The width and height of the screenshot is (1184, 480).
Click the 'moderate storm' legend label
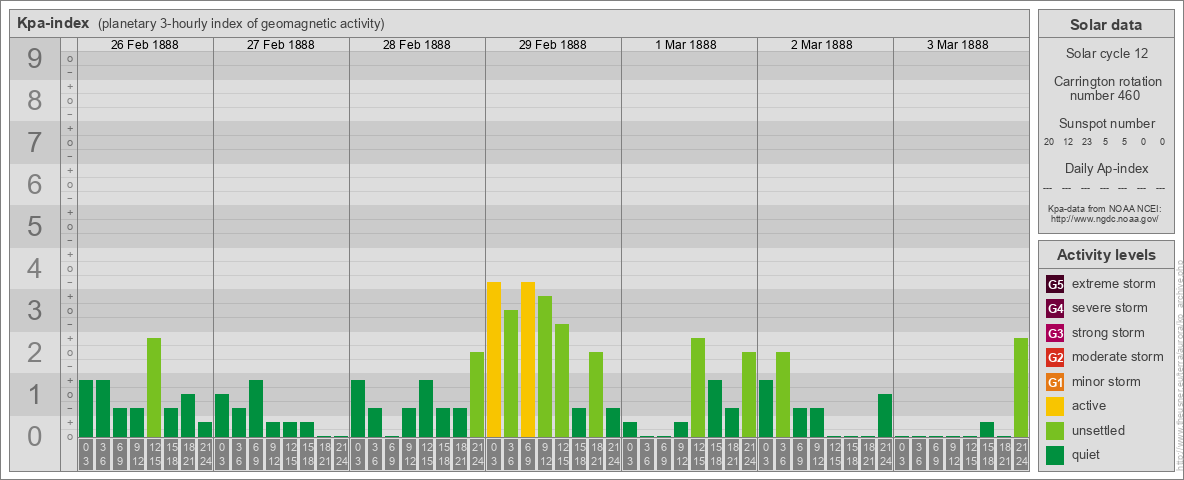click(1118, 356)
